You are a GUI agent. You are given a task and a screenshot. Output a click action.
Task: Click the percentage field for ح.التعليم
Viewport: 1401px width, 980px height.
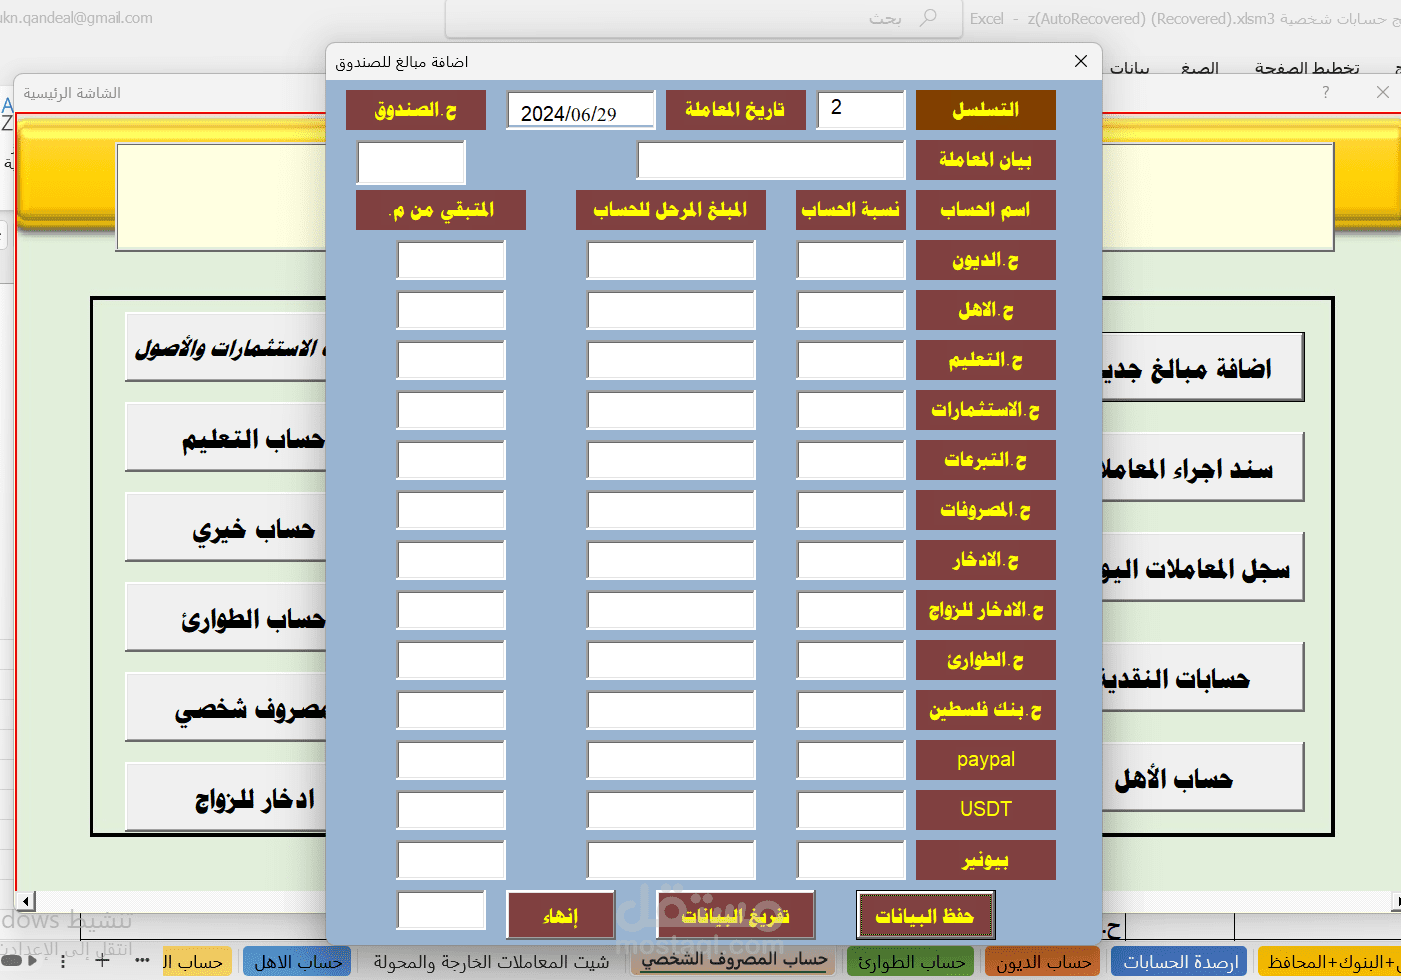click(851, 360)
